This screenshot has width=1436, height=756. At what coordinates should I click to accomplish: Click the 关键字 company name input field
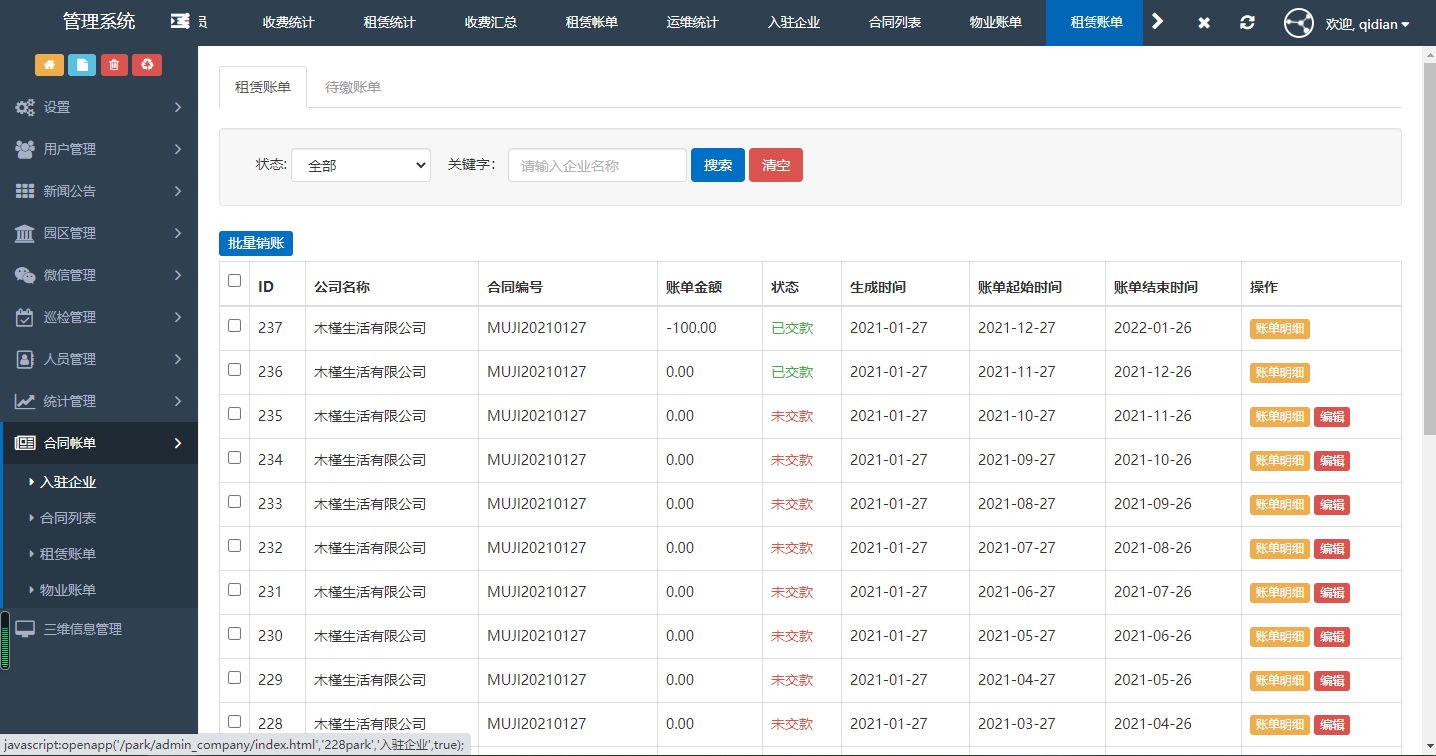pos(597,166)
